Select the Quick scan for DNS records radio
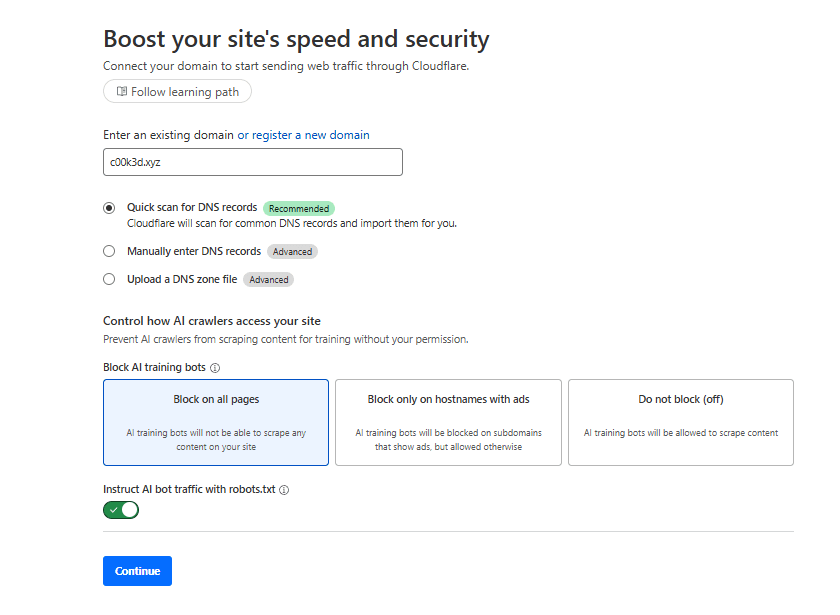This screenshot has width=840, height=615. pos(109,208)
